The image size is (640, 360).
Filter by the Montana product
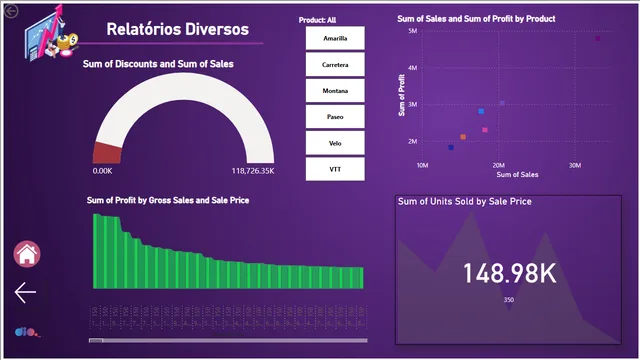coord(335,91)
